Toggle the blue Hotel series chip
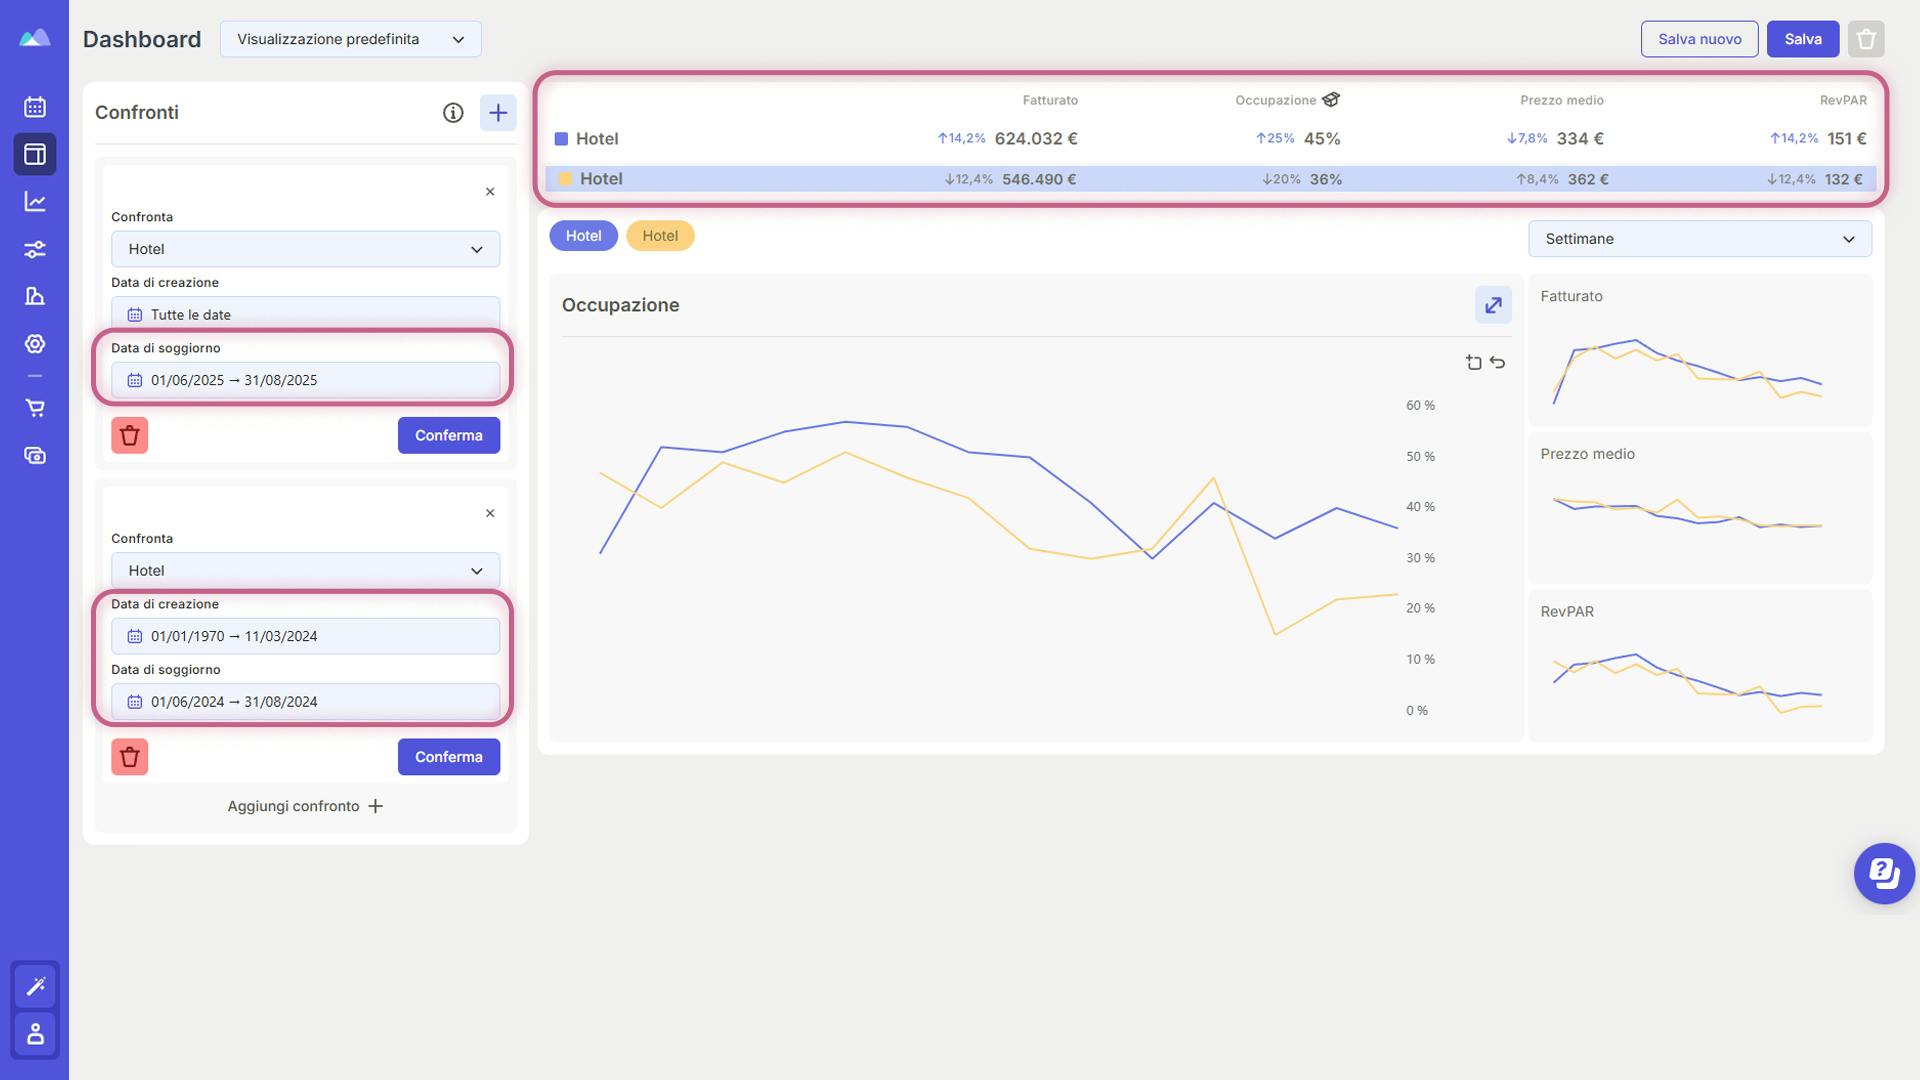The image size is (1920, 1080). click(x=584, y=236)
